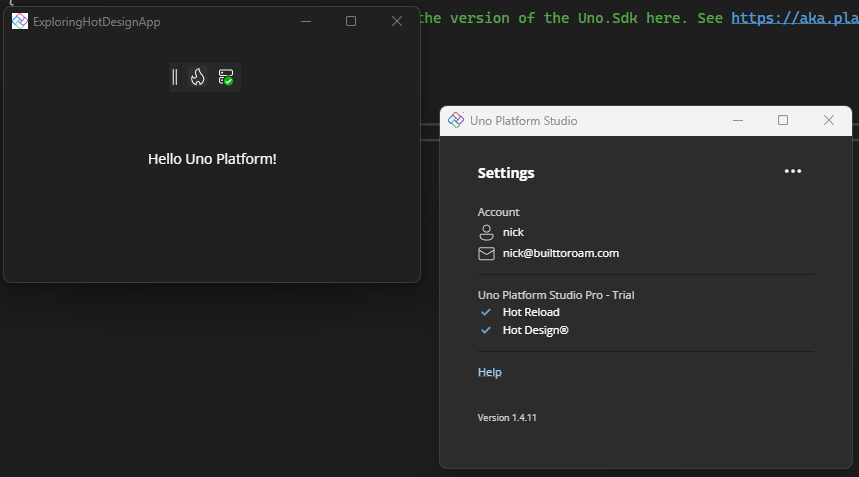Click the envelope email icon
859x477 pixels.
click(486, 254)
